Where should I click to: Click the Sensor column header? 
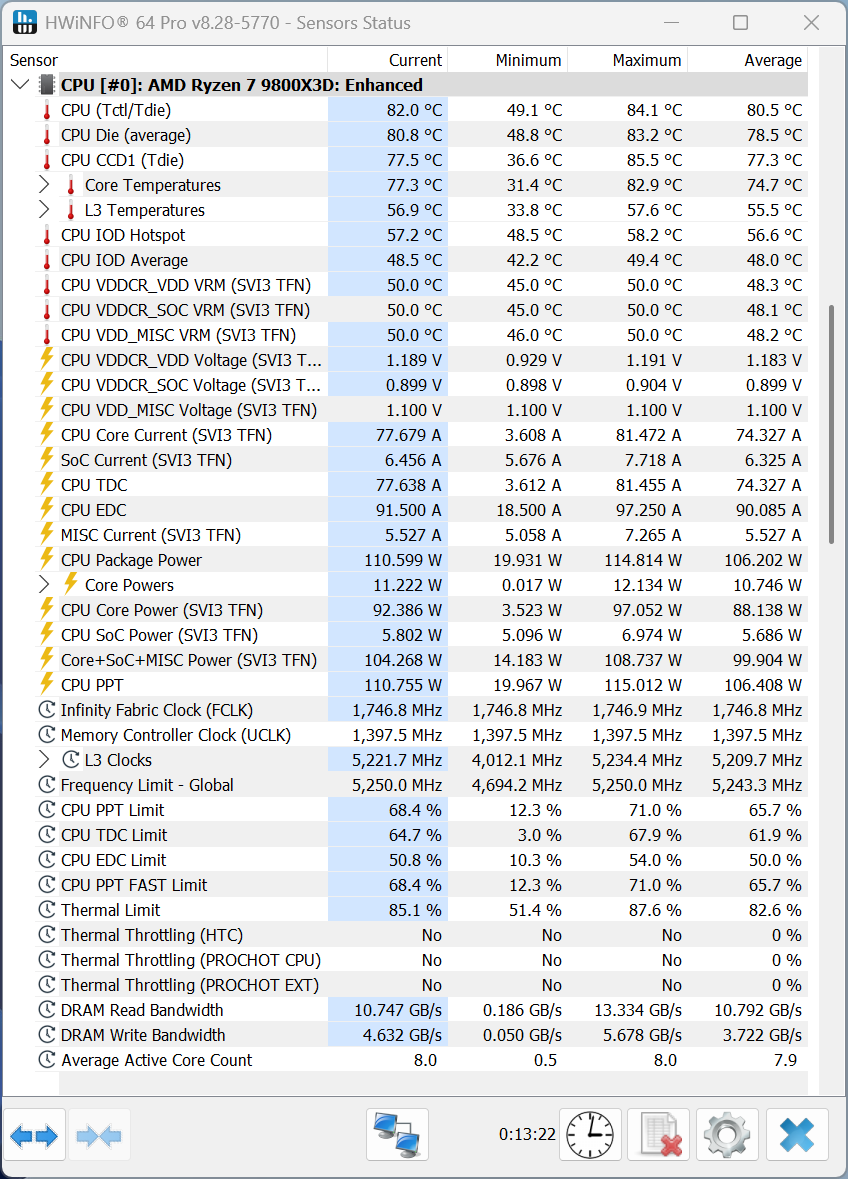(34, 60)
